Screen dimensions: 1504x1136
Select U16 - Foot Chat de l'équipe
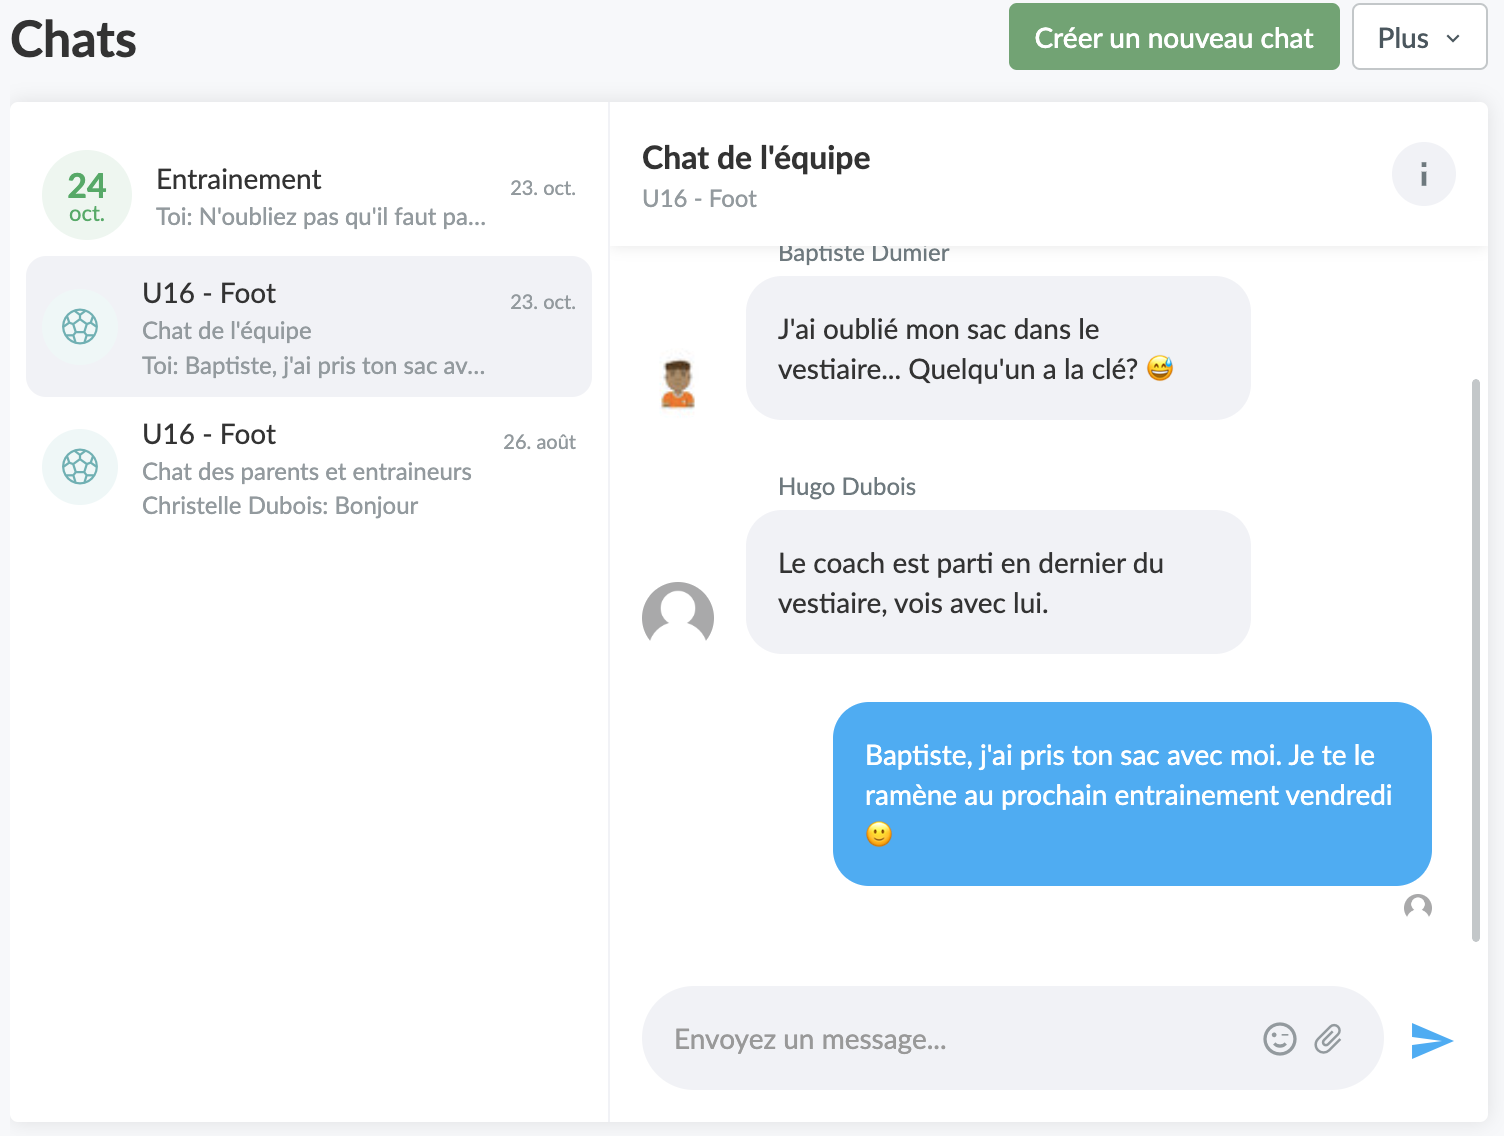[309, 327]
